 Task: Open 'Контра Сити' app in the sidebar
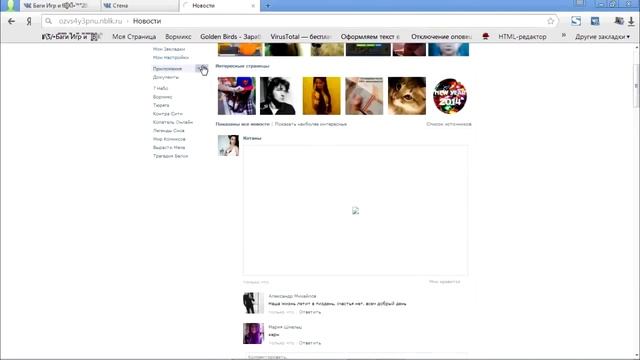(168, 114)
